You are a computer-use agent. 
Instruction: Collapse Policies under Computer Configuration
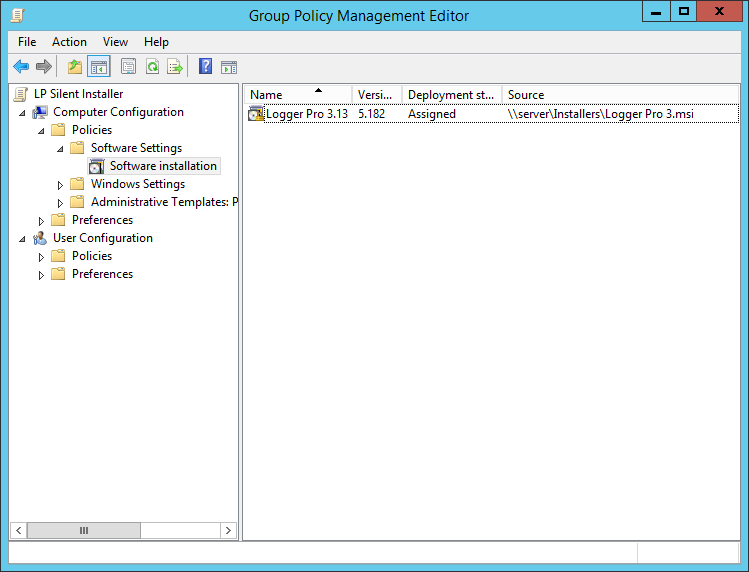click(x=41, y=131)
